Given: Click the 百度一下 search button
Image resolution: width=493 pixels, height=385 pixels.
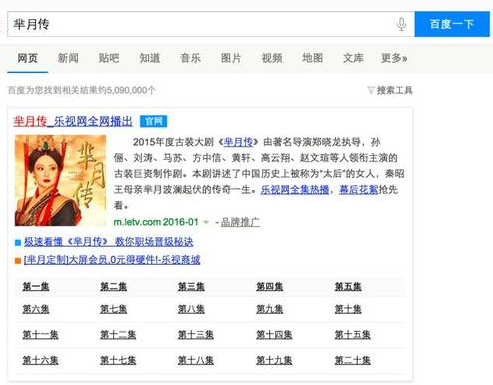Looking at the screenshot, I should 452,24.
